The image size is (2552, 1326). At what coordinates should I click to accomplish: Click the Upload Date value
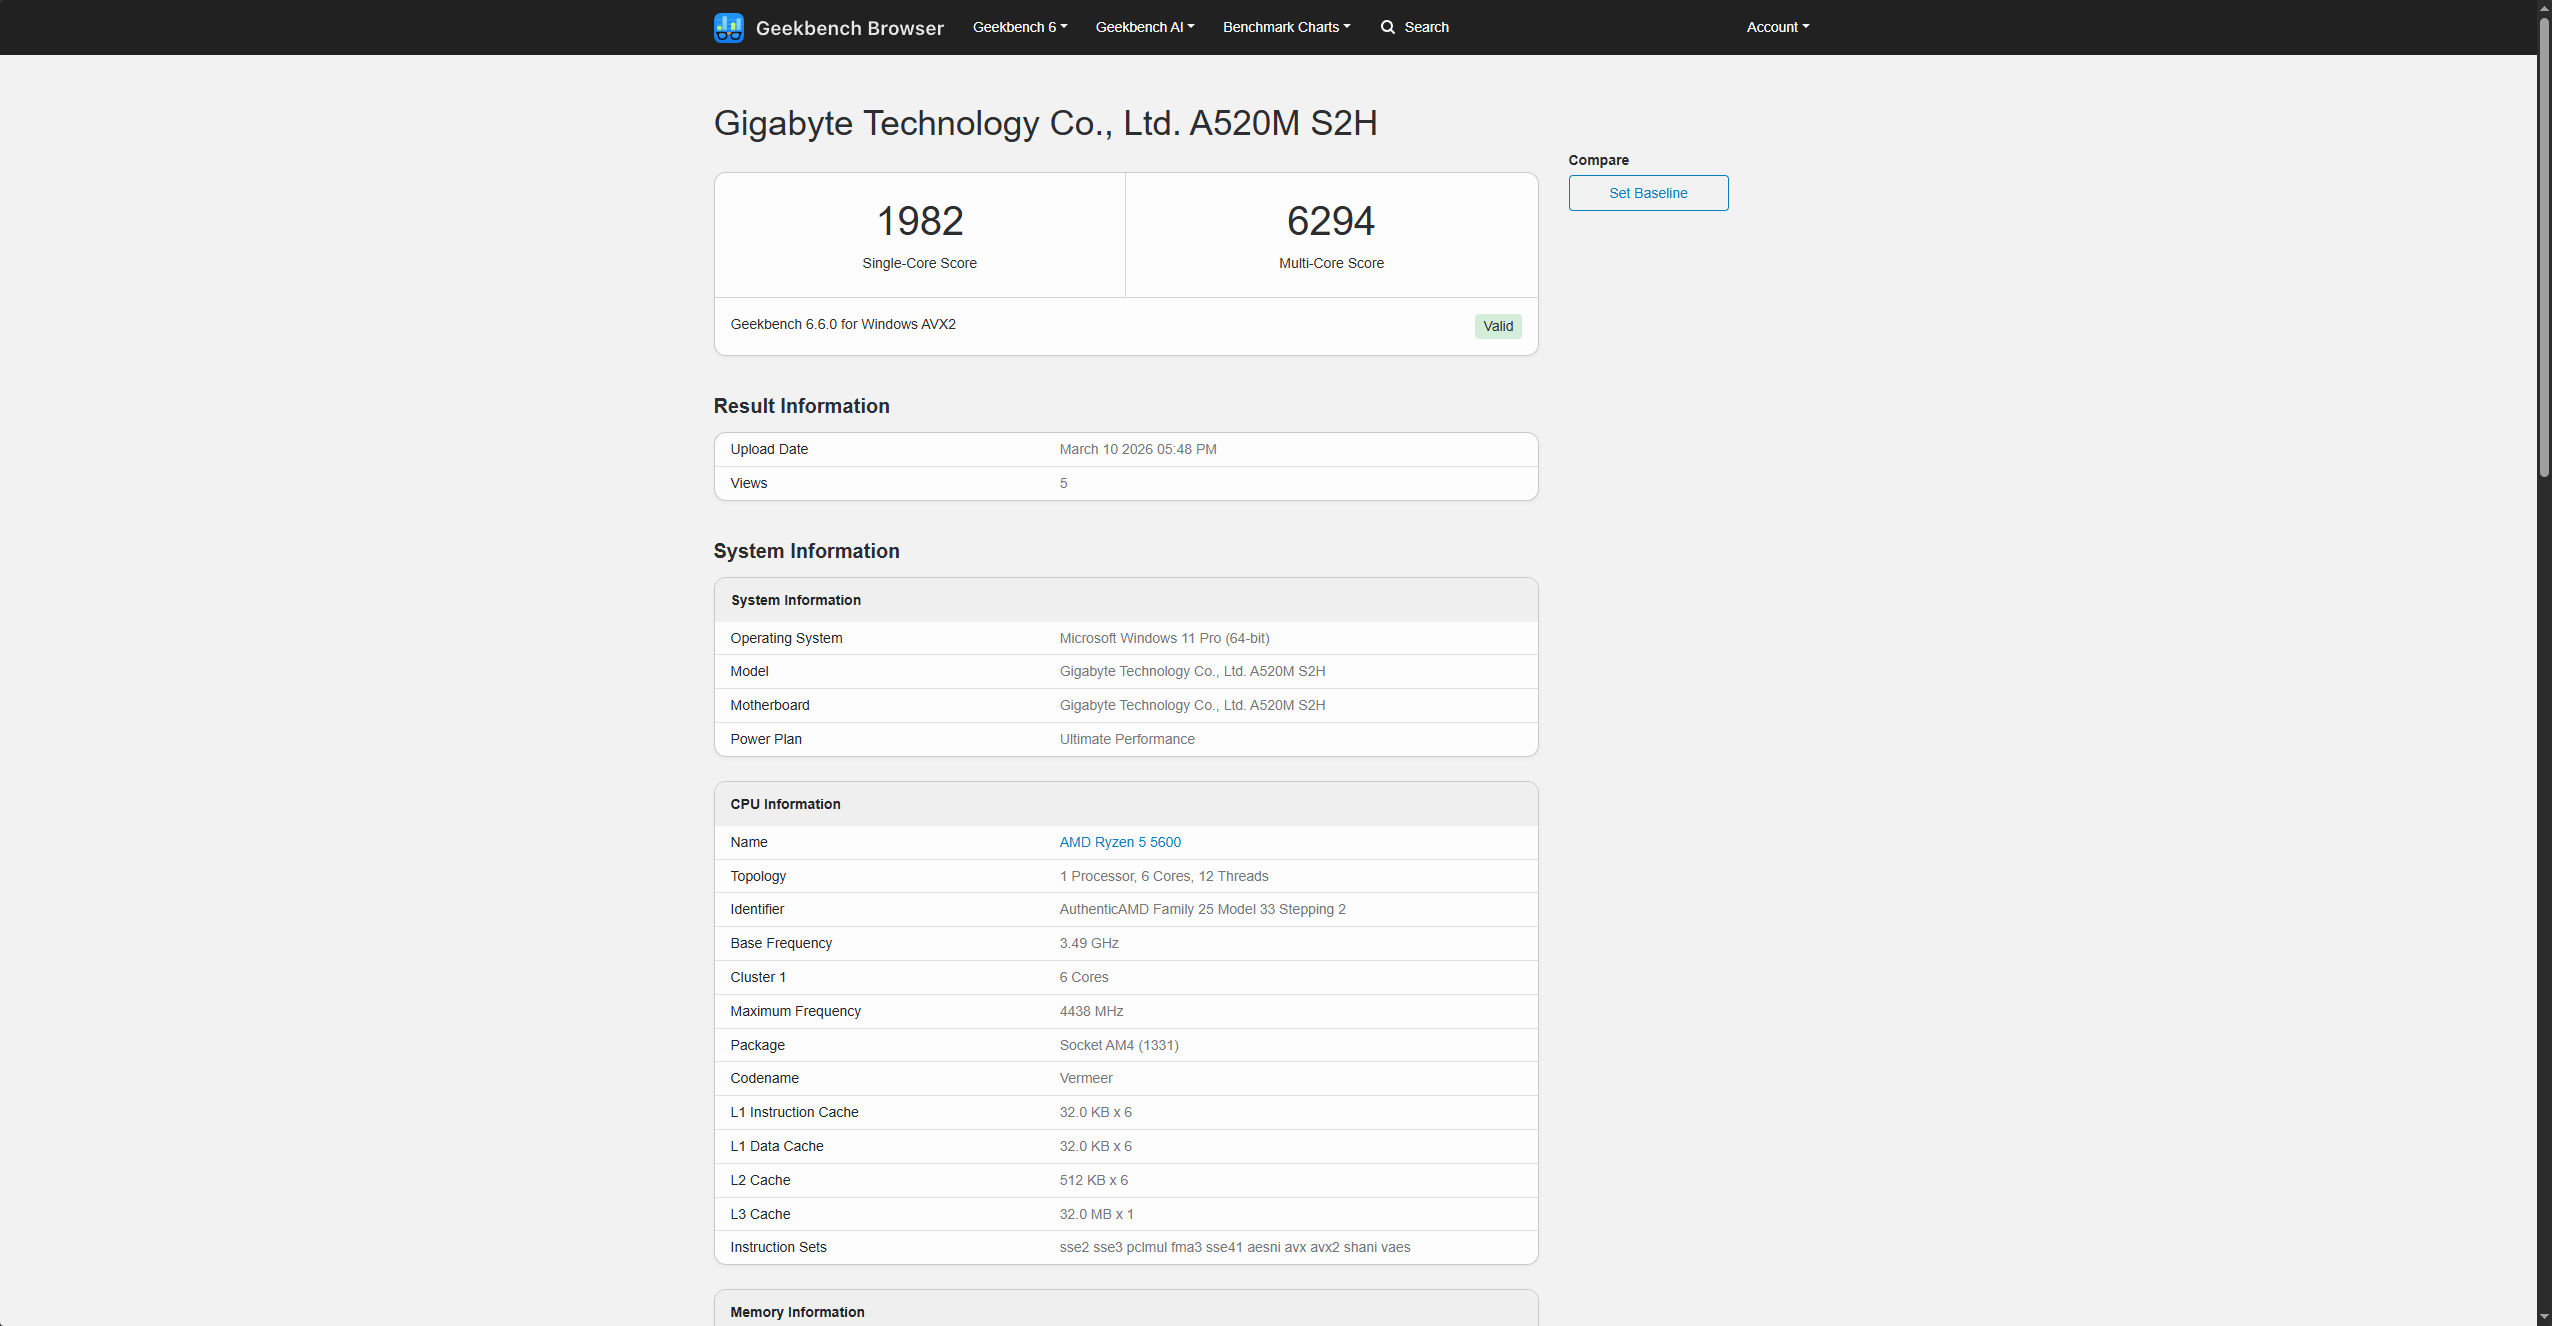click(1137, 448)
